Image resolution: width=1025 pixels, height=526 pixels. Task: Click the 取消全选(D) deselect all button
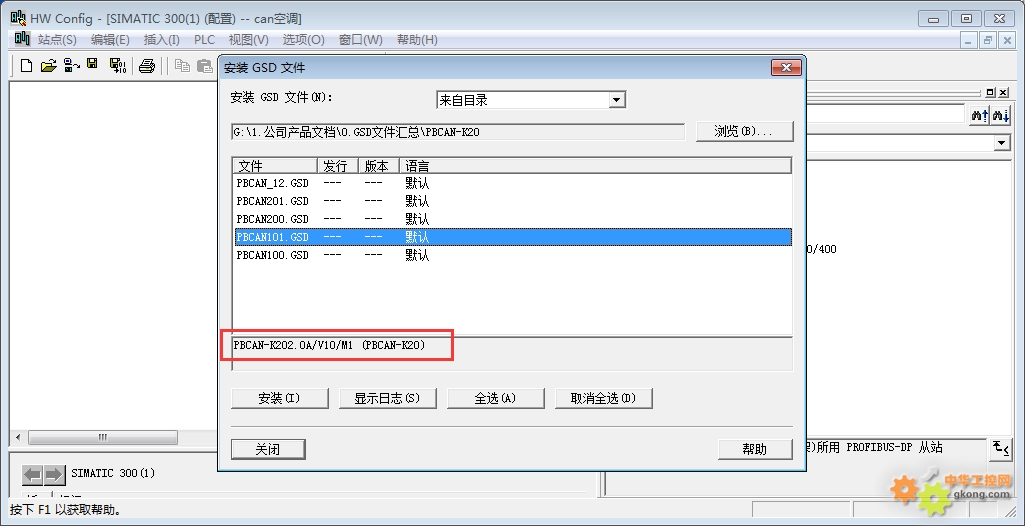click(x=603, y=398)
